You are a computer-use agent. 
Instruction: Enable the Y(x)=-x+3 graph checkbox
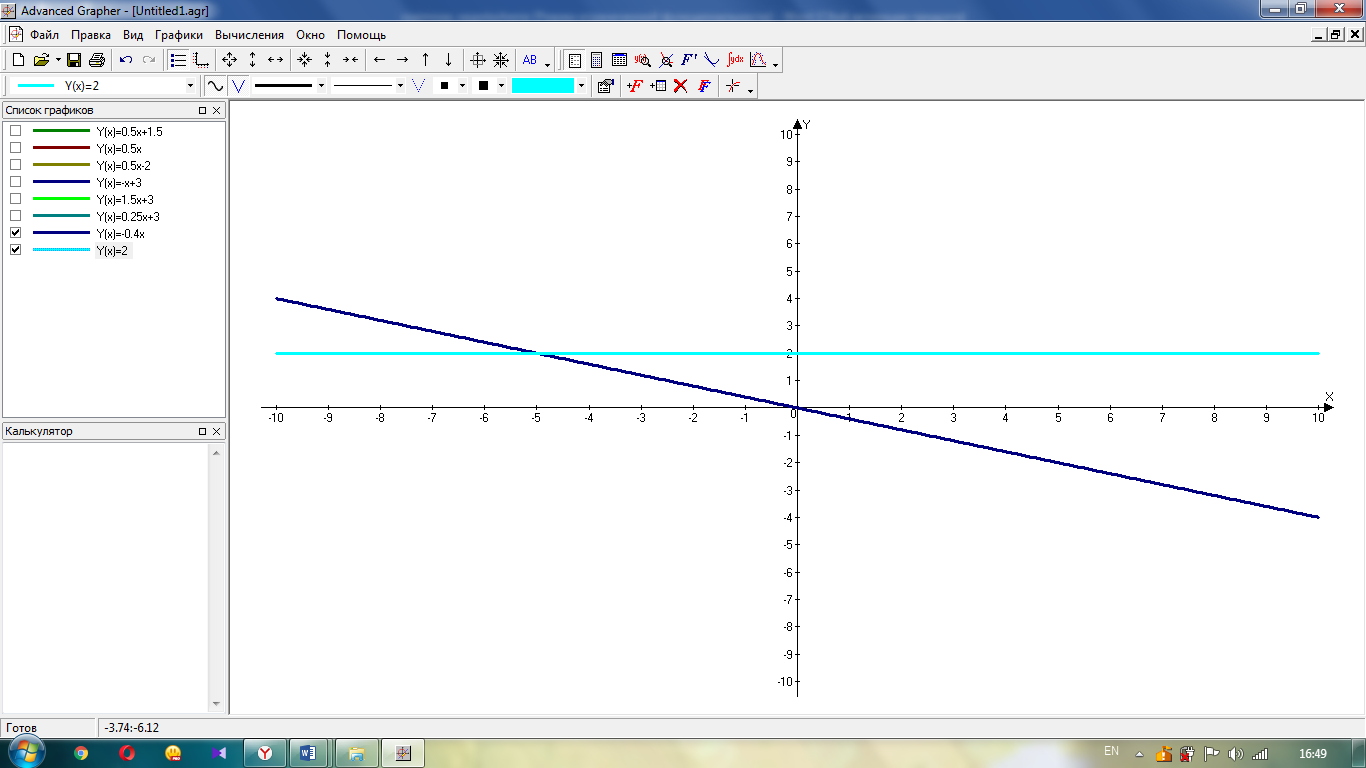point(15,182)
